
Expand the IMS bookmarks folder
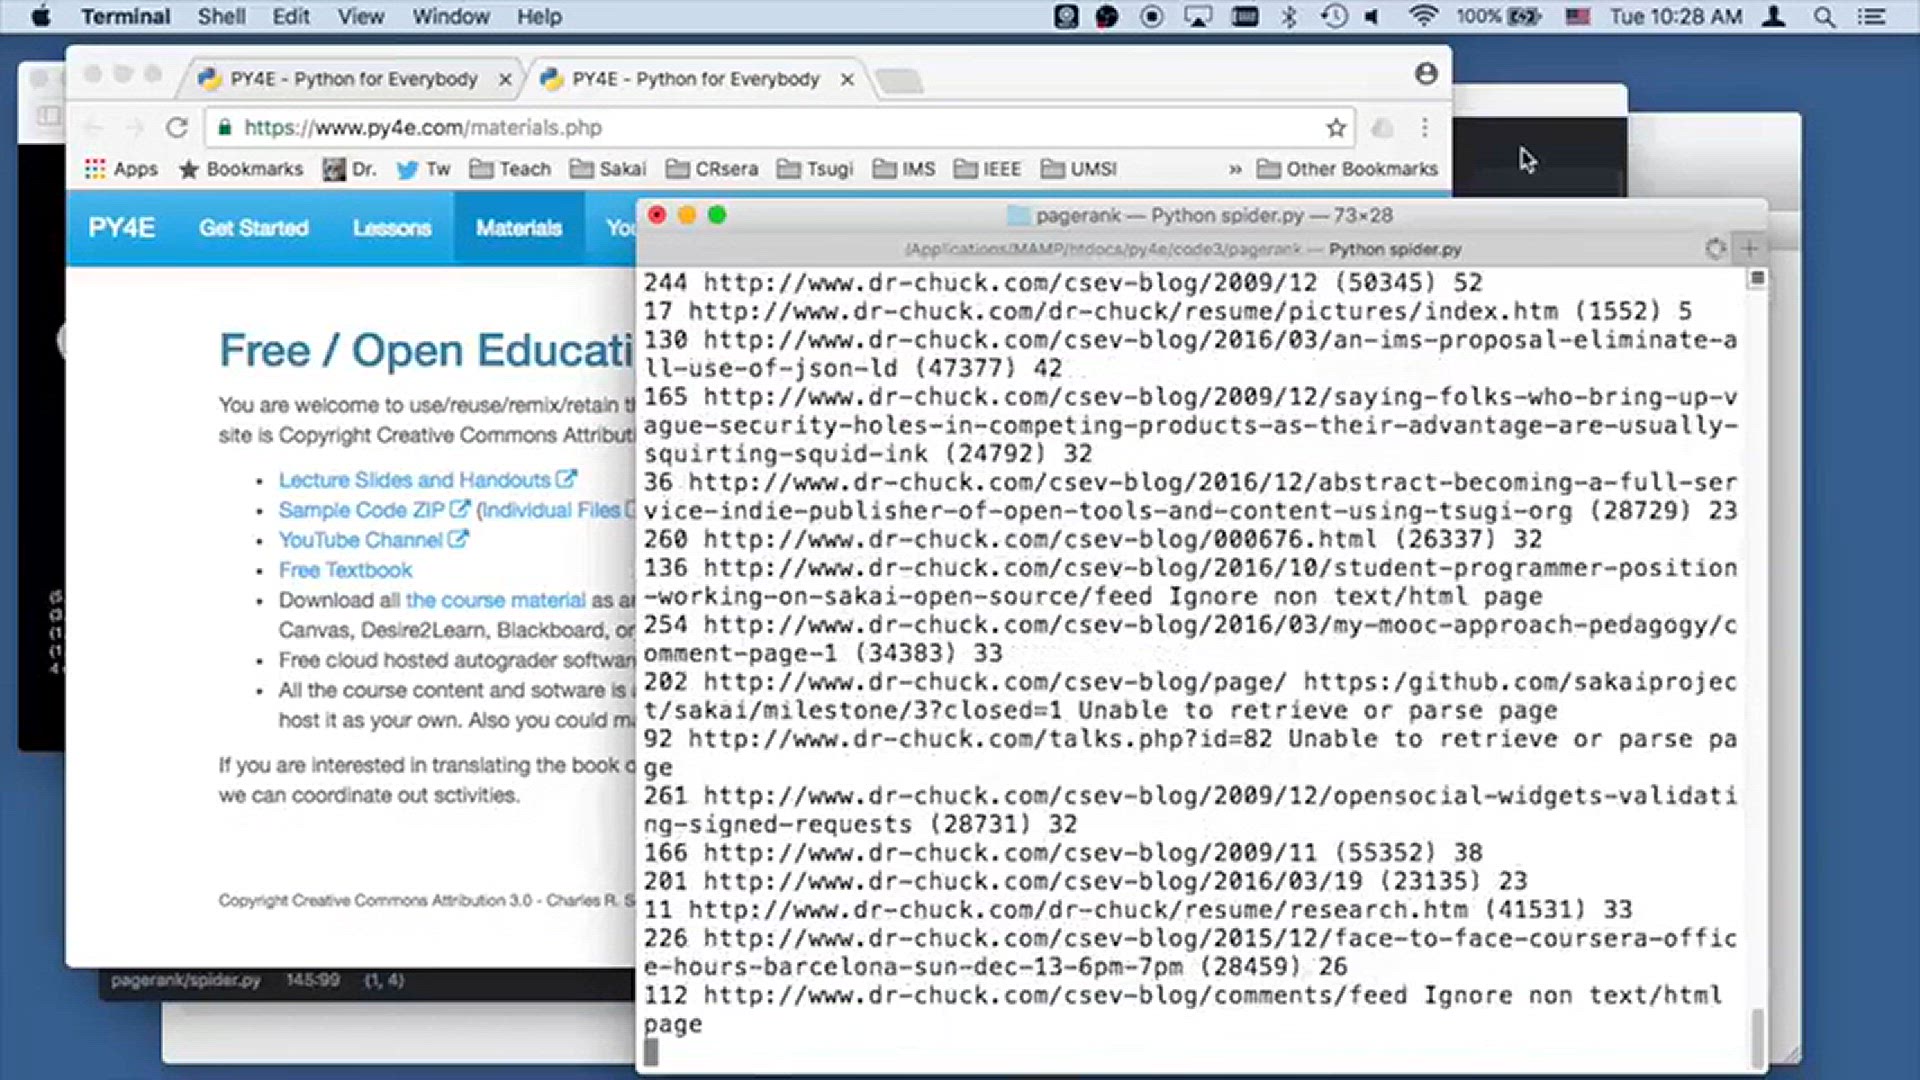click(904, 169)
